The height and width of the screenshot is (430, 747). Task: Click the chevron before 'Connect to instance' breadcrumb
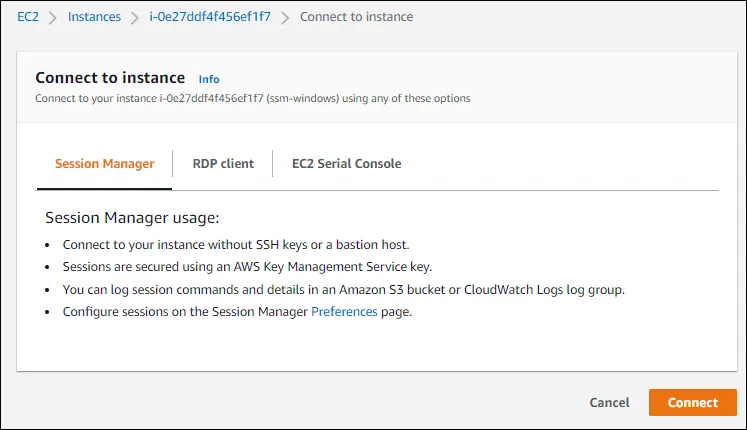point(285,17)
